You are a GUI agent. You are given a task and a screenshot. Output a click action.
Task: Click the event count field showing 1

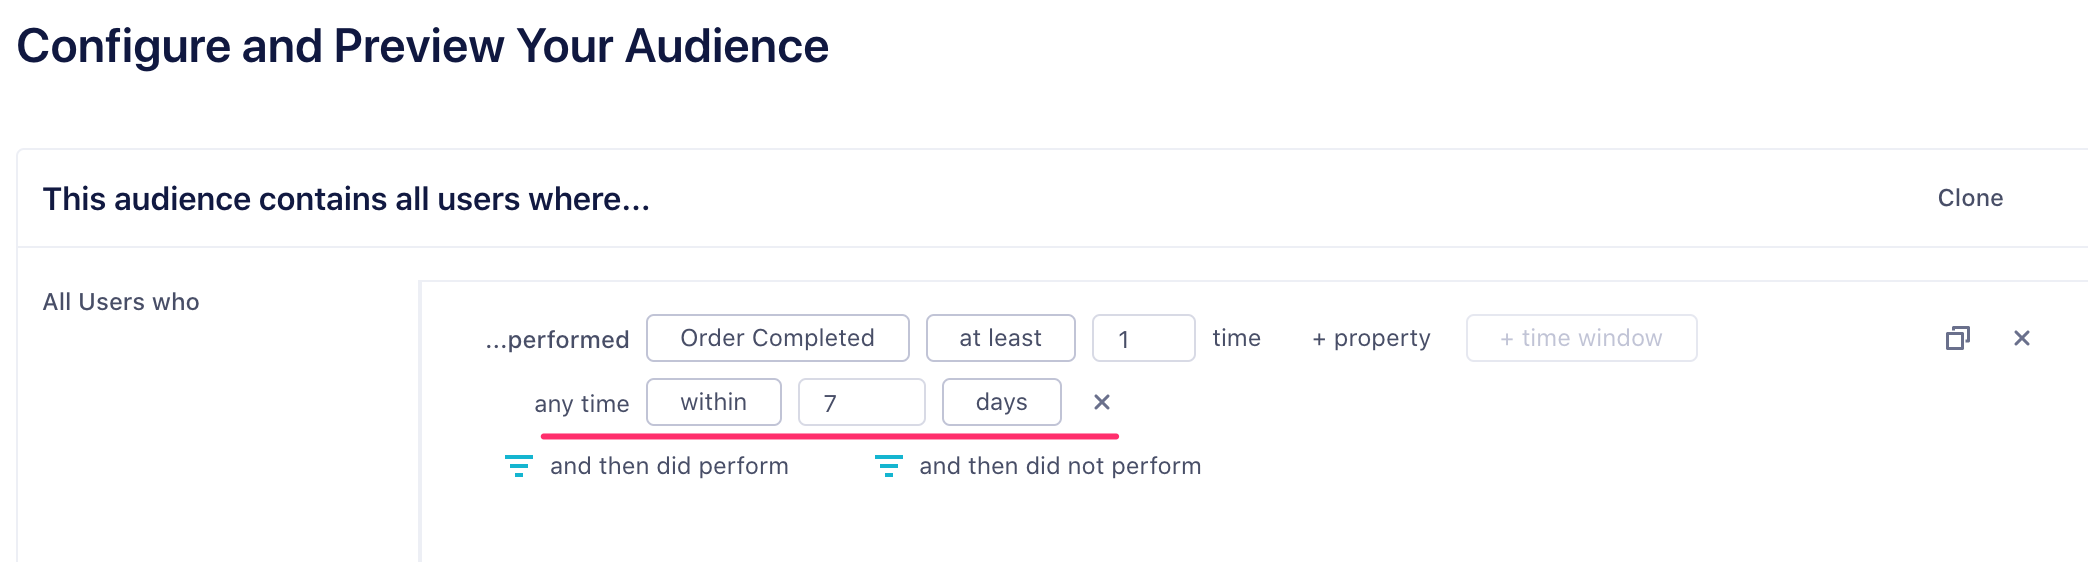[1143, 339]
